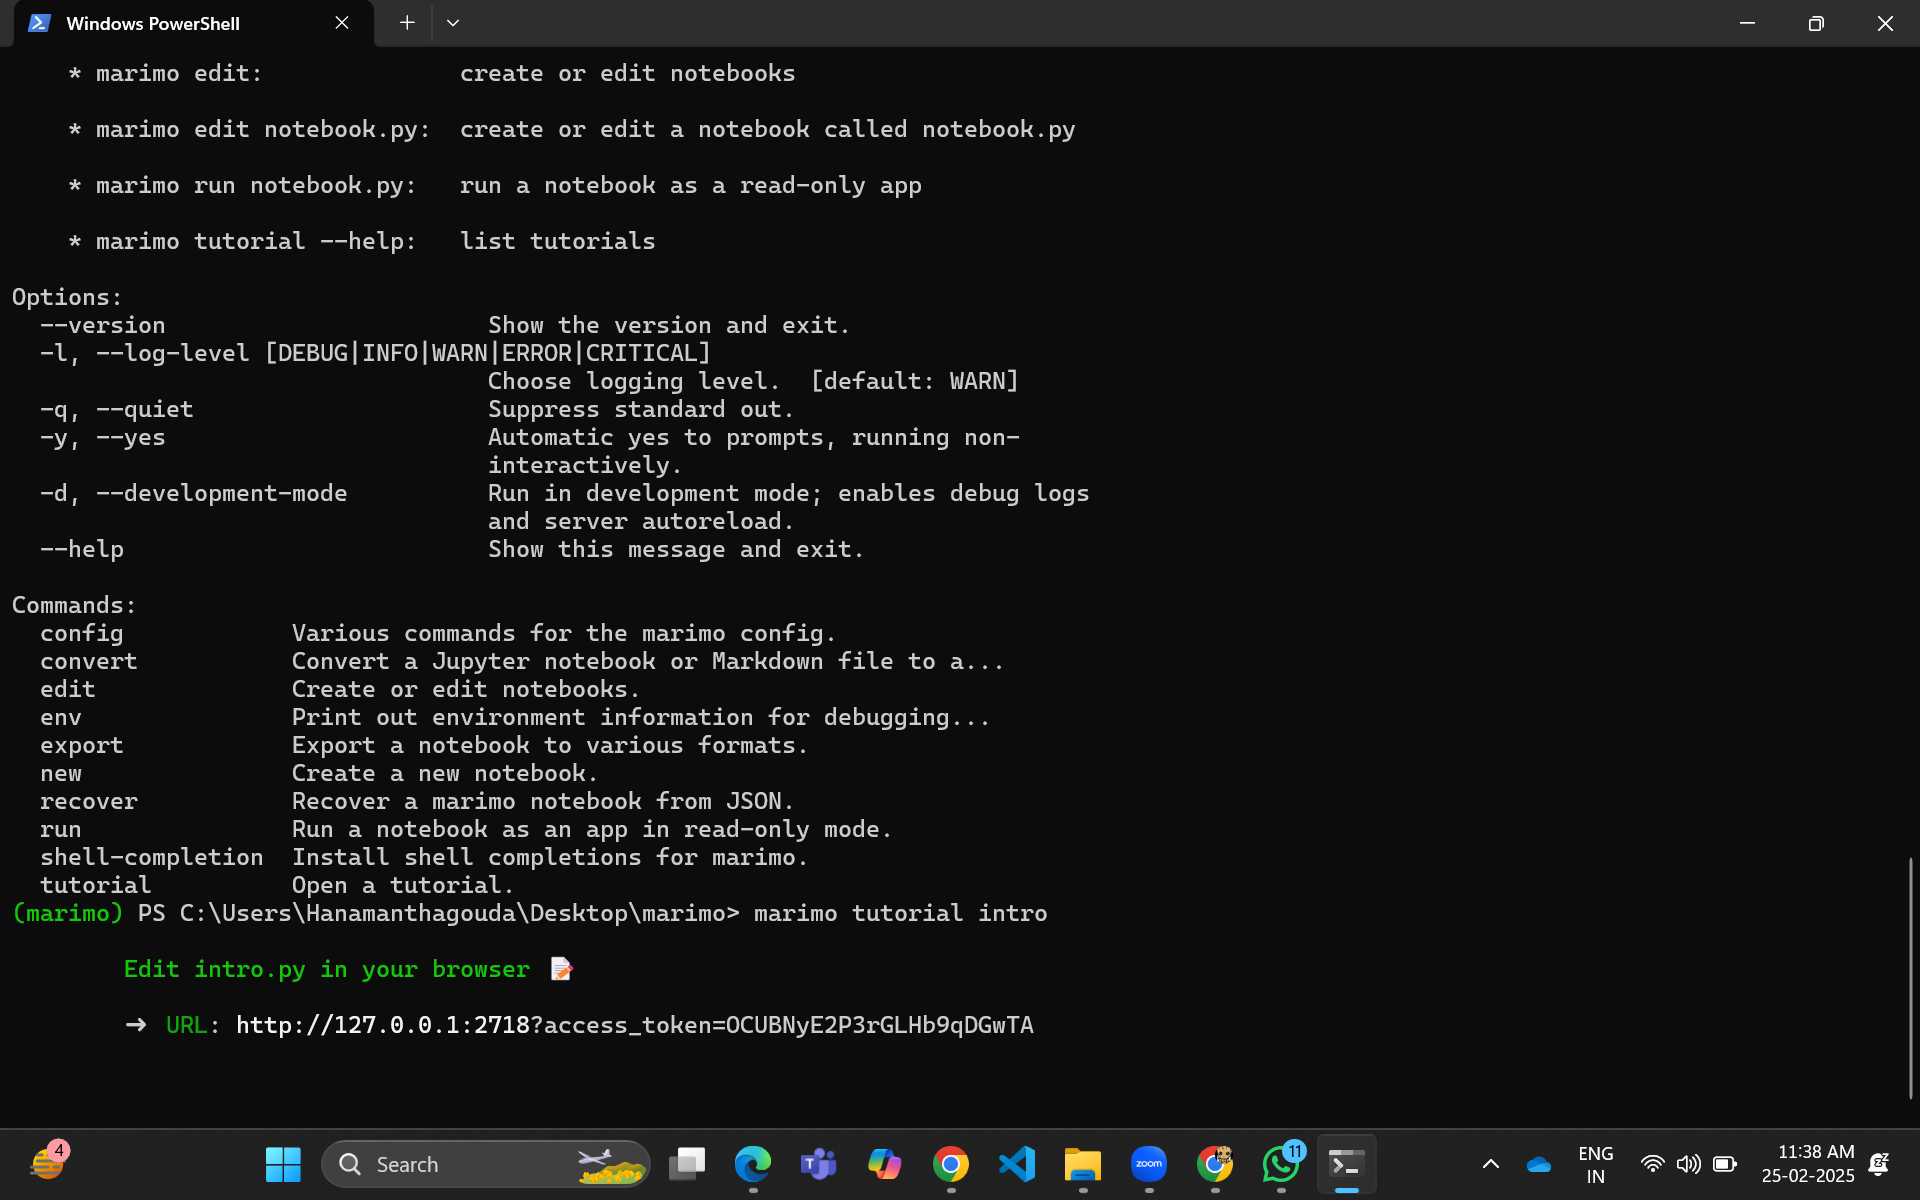Click the '--development-mode' option text
The height and width of the screenshot is (1200, 1920).
coord(222,493)
